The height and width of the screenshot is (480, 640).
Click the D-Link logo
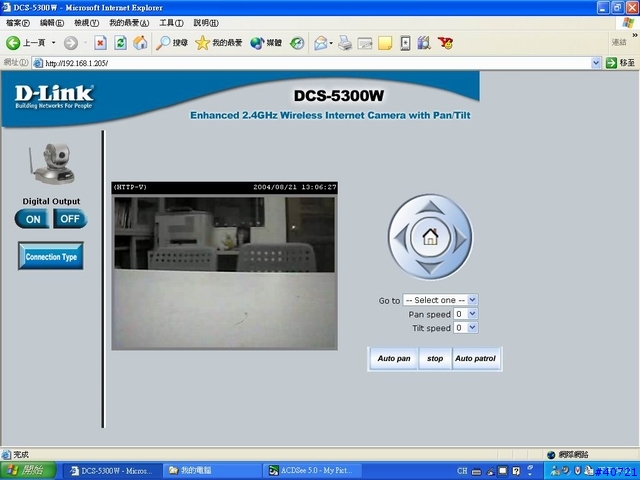[54, 97]
